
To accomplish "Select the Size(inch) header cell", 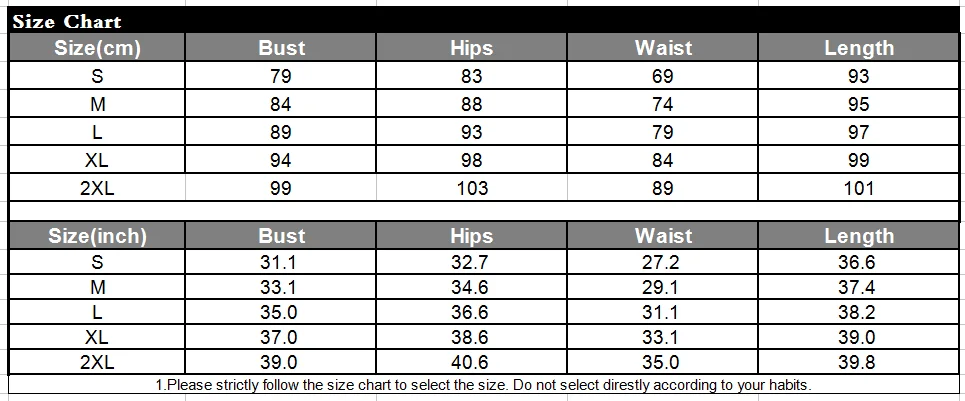I will pyautogui.click(x=97, y=236).
